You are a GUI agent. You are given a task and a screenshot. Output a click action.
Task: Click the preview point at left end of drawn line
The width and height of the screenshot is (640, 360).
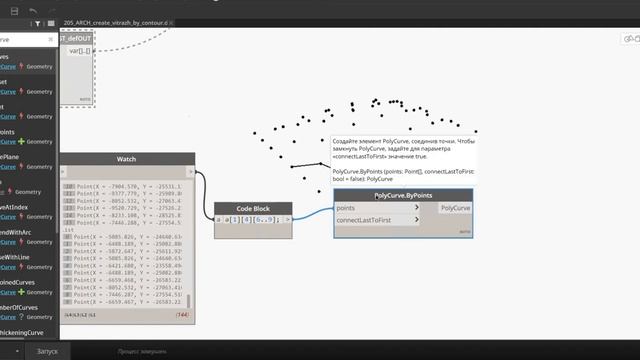(291, 167)
